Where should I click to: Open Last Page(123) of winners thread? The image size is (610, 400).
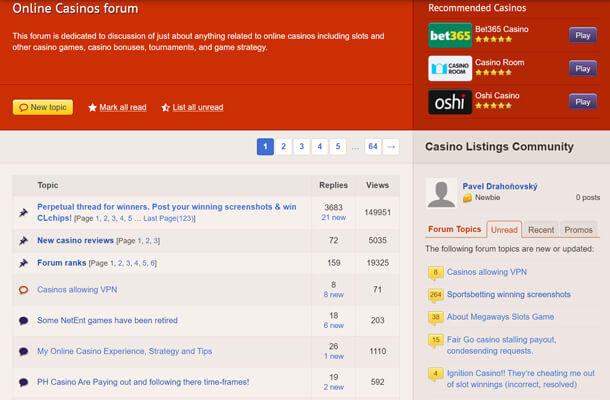point(169,219)
